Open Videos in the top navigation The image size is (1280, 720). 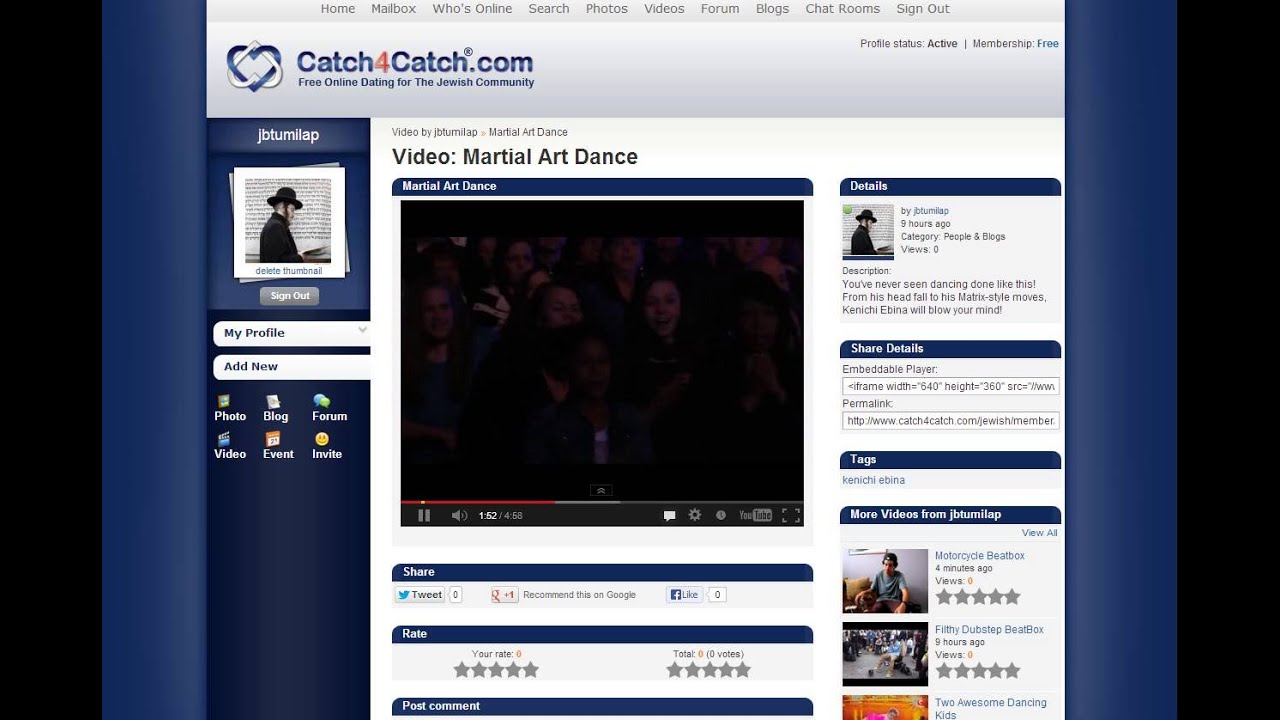click(x=664, y=9)
